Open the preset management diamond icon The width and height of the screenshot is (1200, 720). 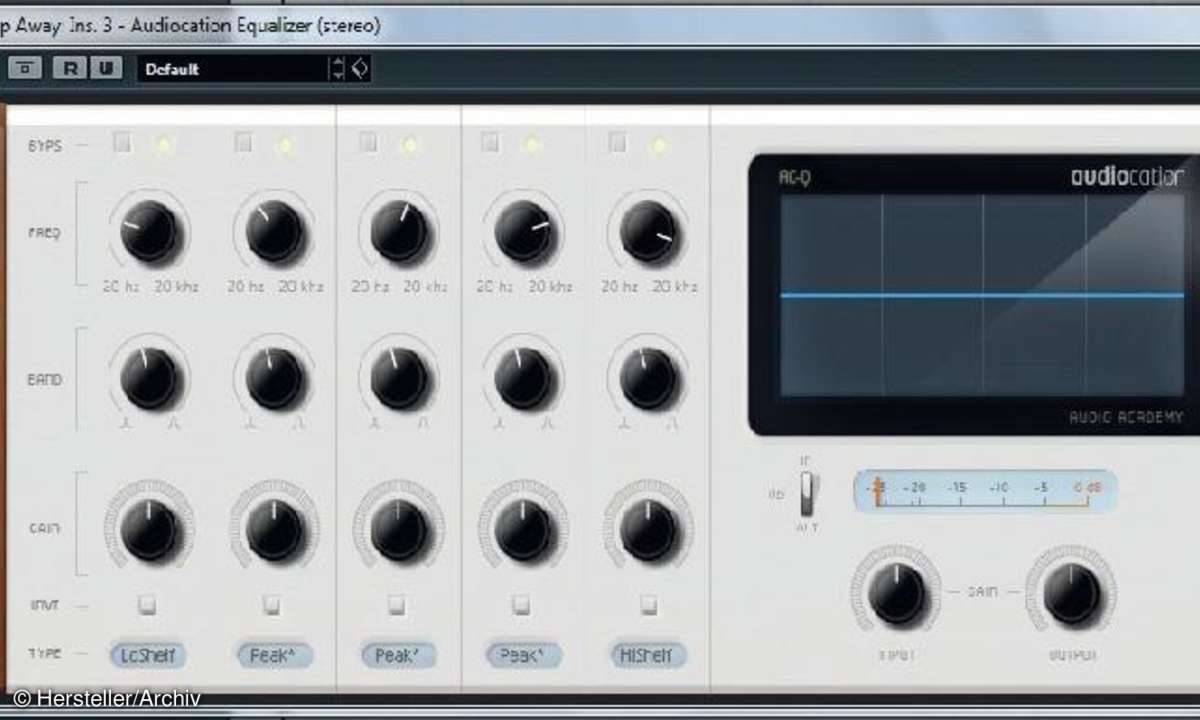pyautogui.click(x=360, y=69)
